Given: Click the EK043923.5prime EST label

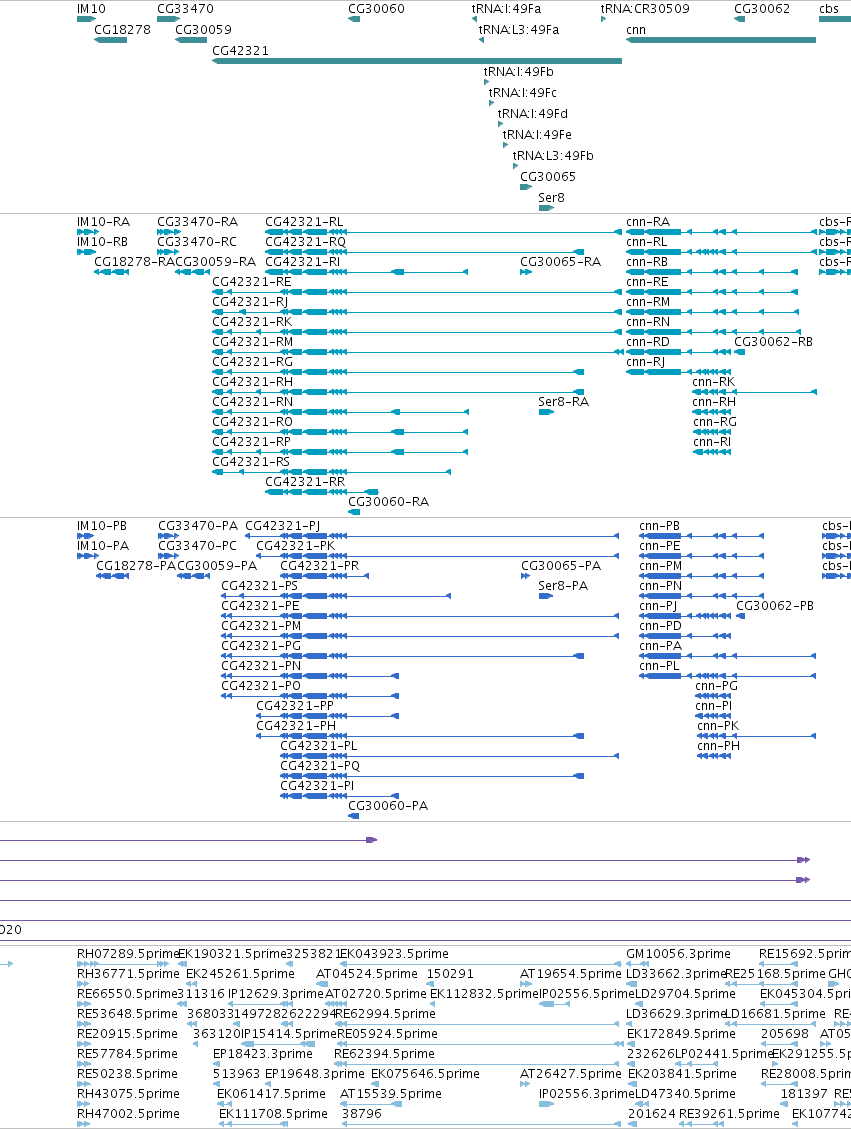Looking at the screenshot, I should point(394,953).
